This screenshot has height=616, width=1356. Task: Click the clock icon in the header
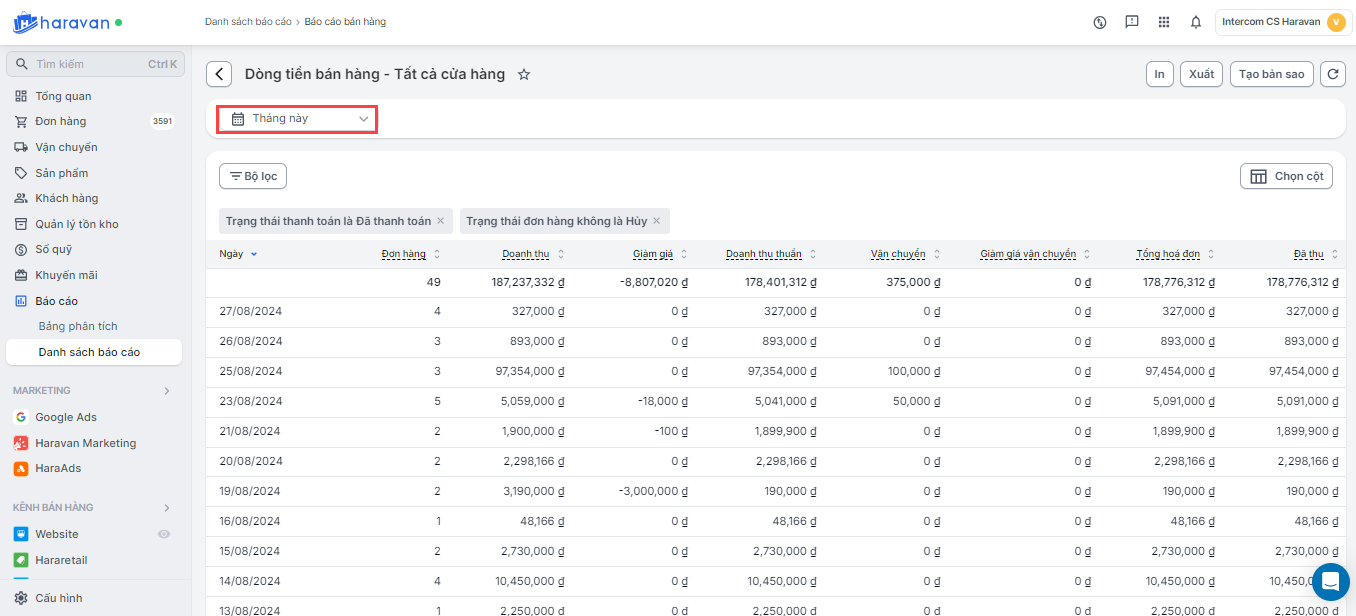click(1100, 22)
